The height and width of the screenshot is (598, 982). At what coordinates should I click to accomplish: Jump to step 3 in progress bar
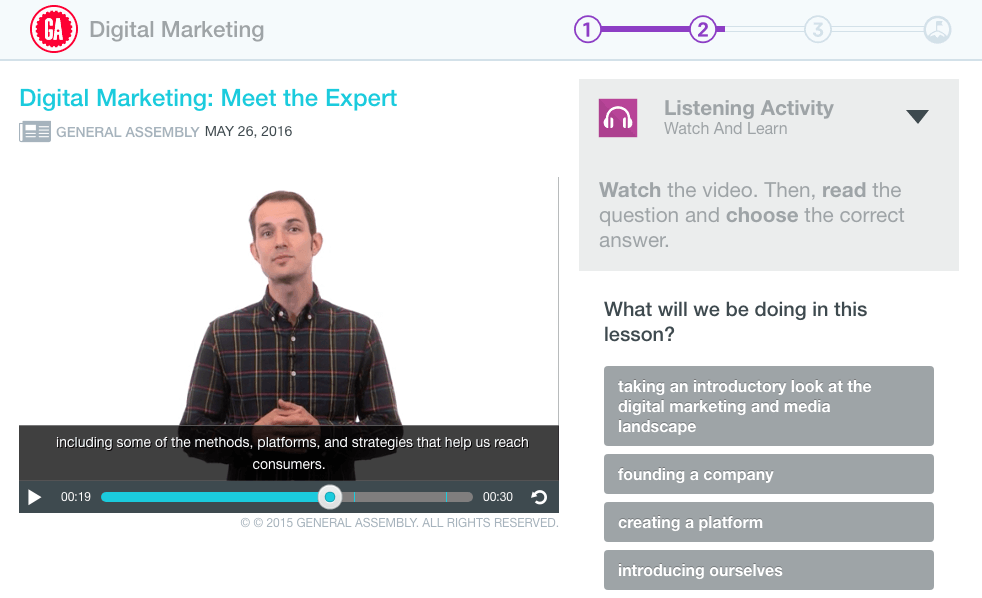pos(818,30)
